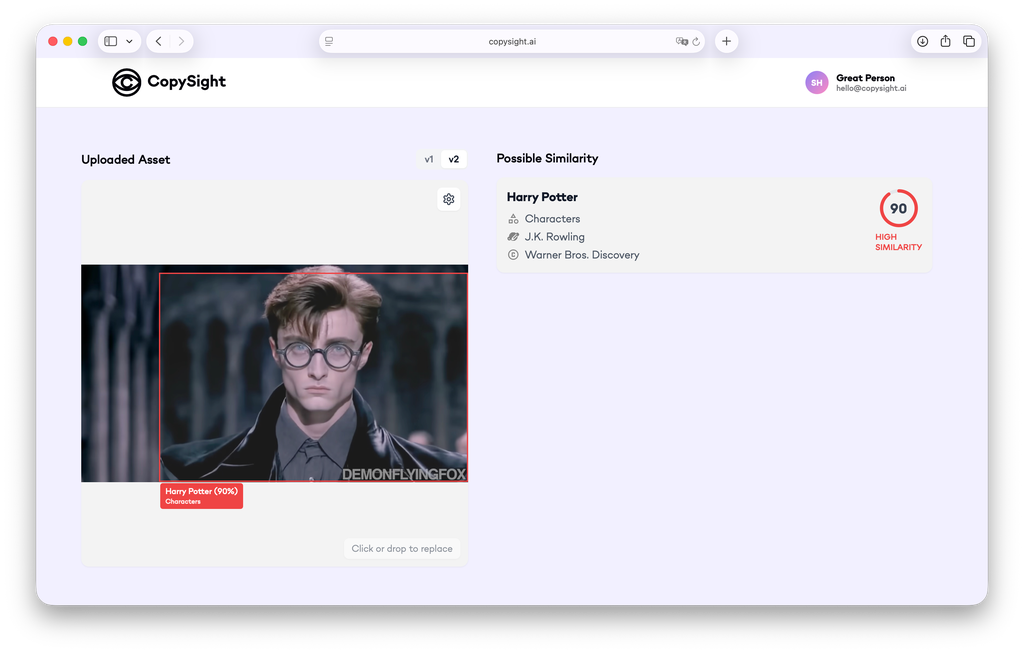Click the Characters text in the card
Screen dimensions: 1024x653
click(x=552, y=219)
